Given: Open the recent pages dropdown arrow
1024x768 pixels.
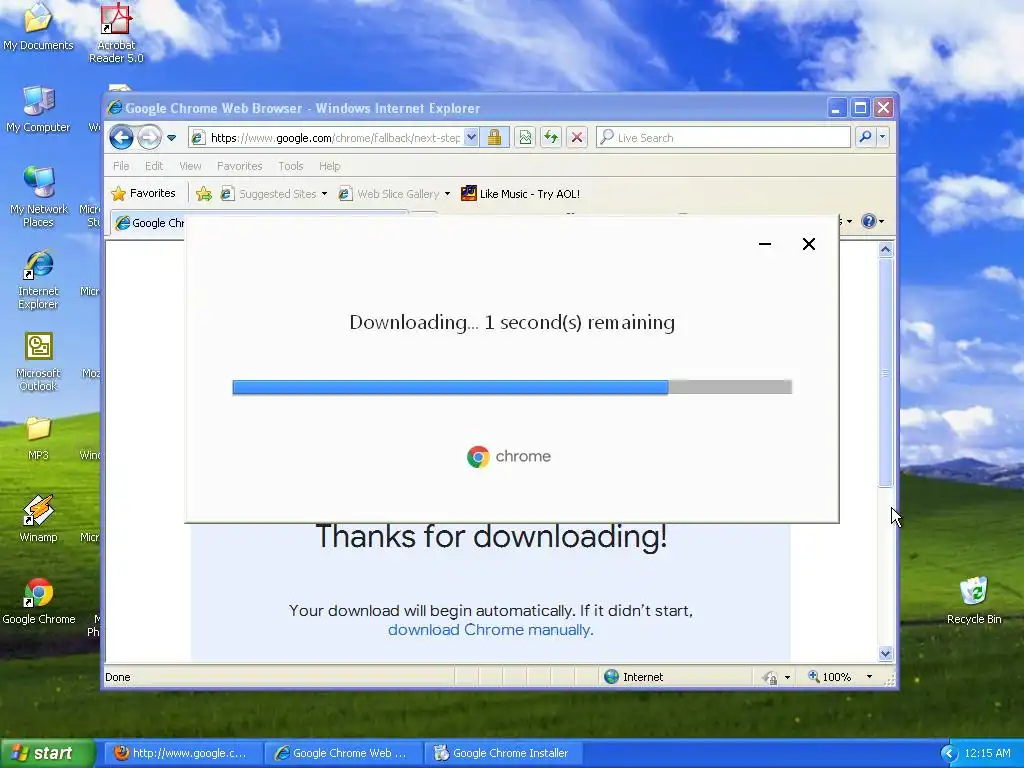Looking at the screenshot, I should click(x=171, y=138).
